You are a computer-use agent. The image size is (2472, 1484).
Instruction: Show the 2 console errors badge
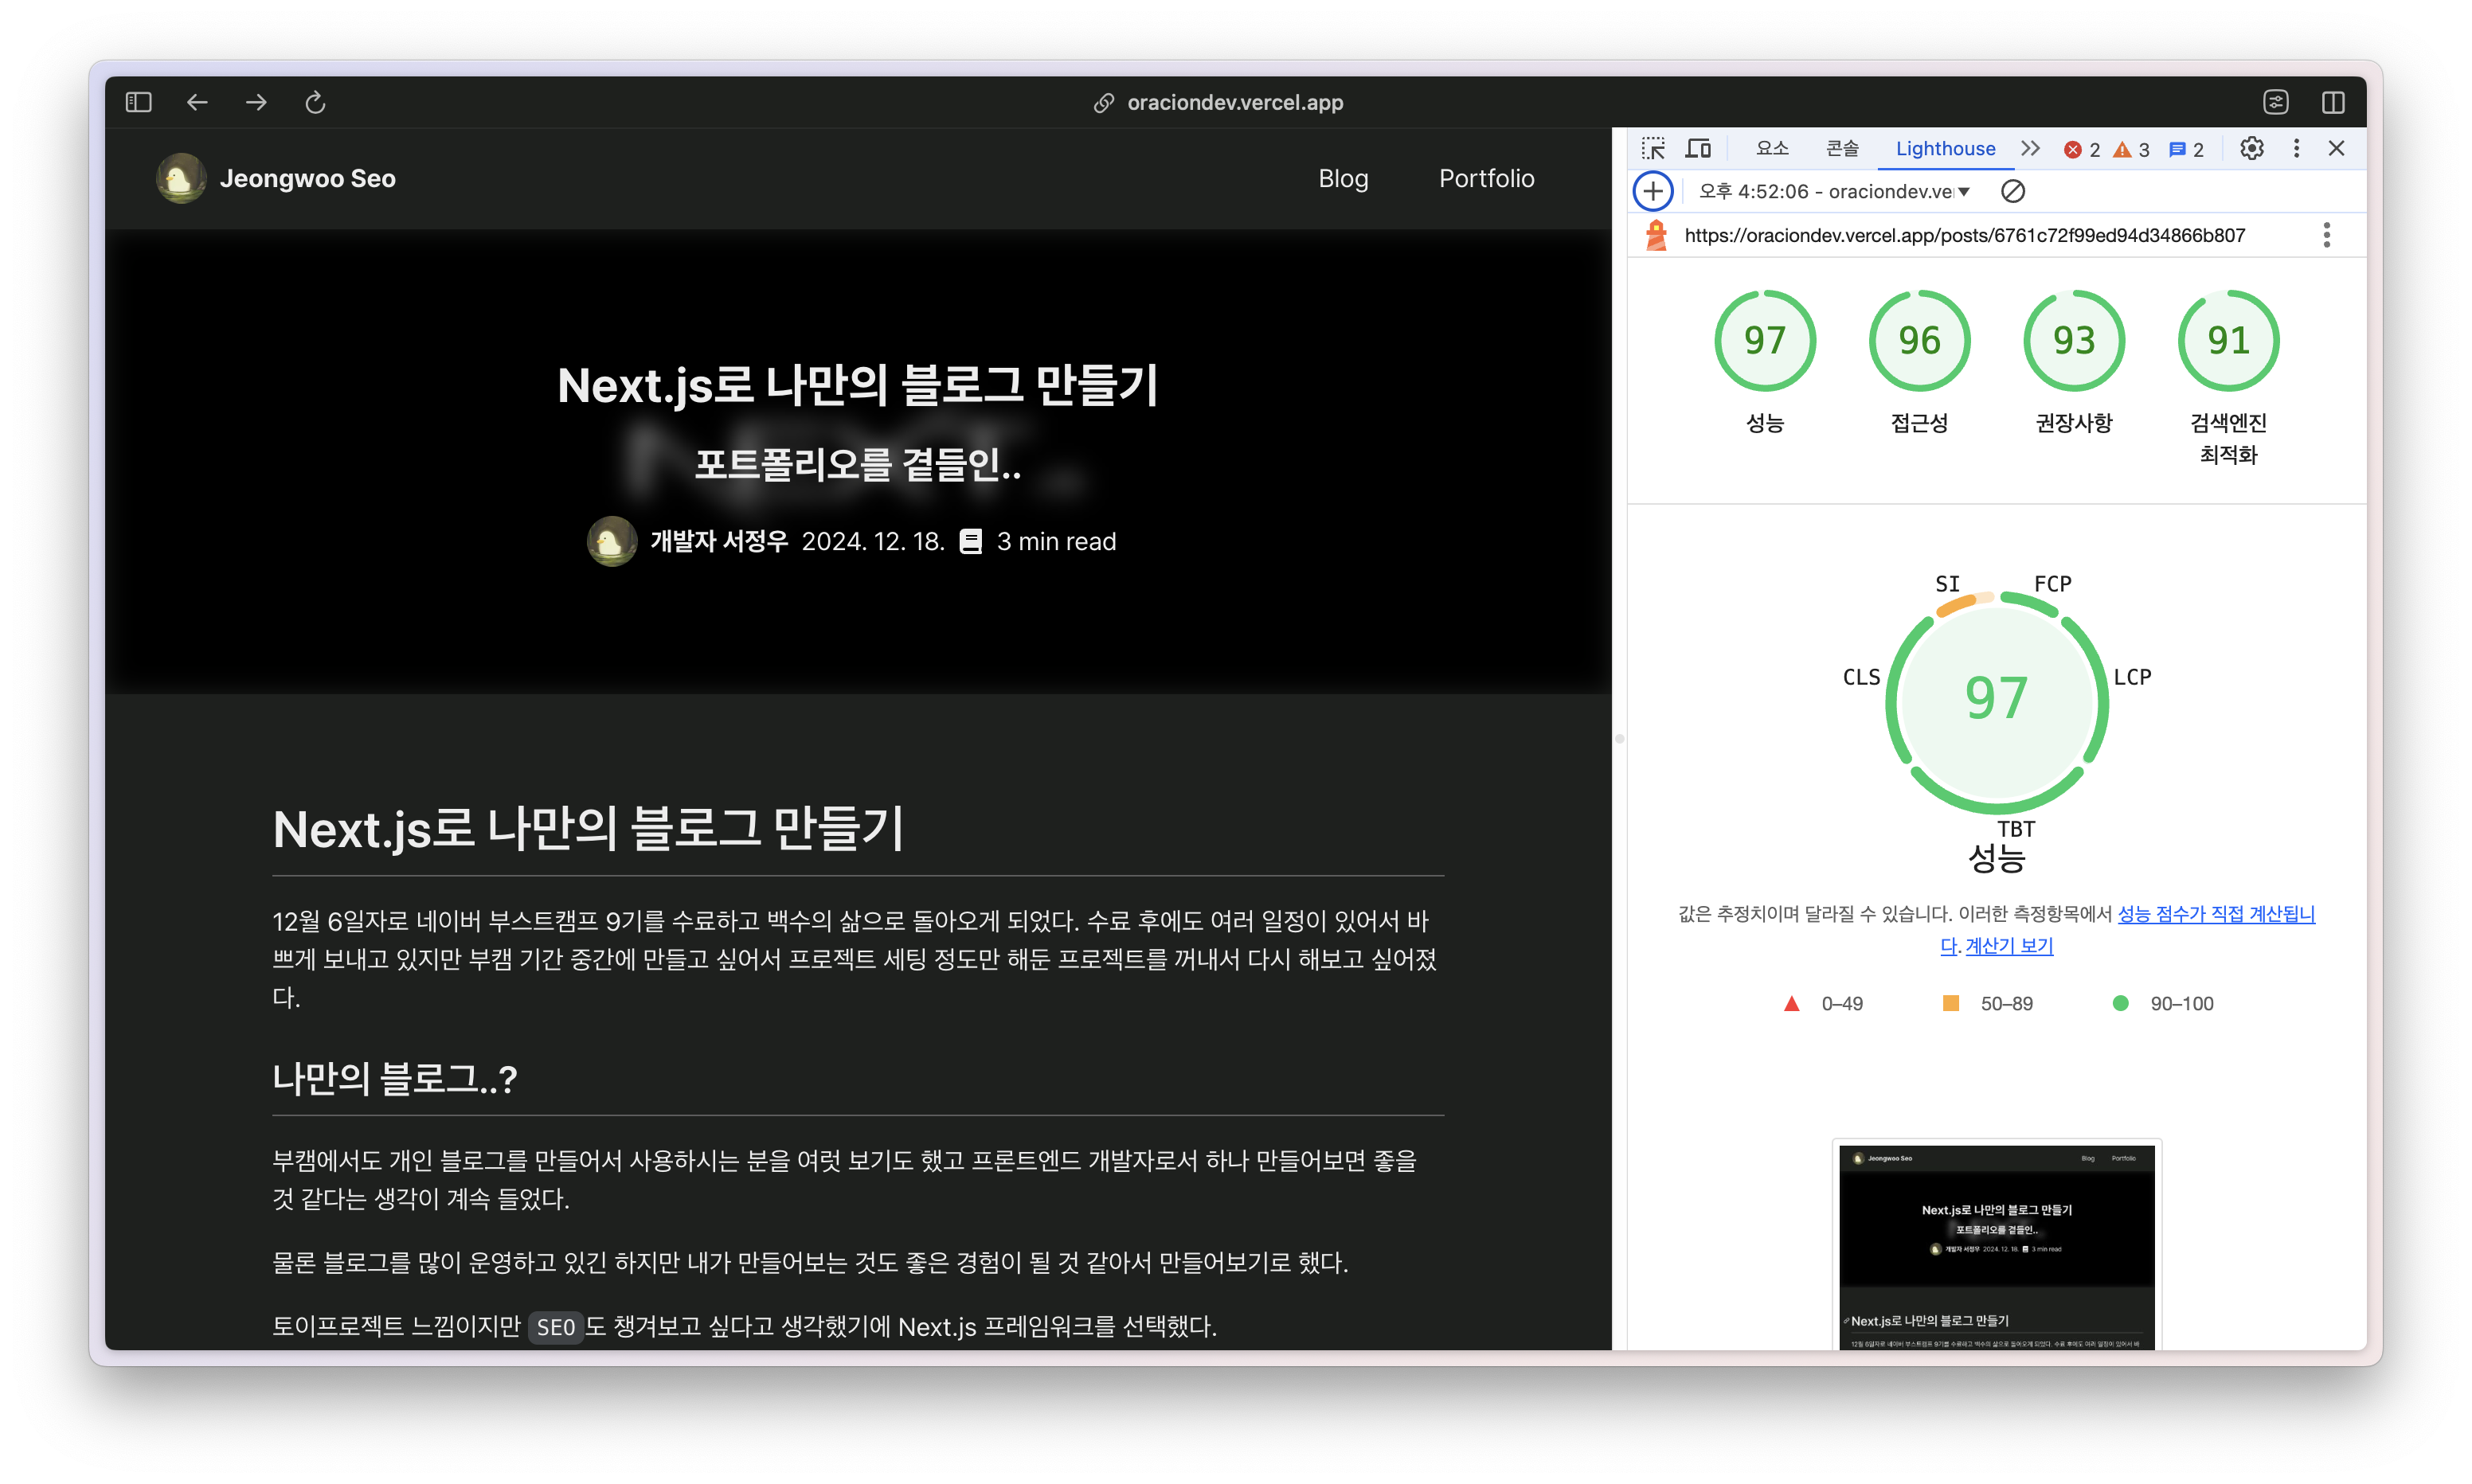click(2081, 148)
